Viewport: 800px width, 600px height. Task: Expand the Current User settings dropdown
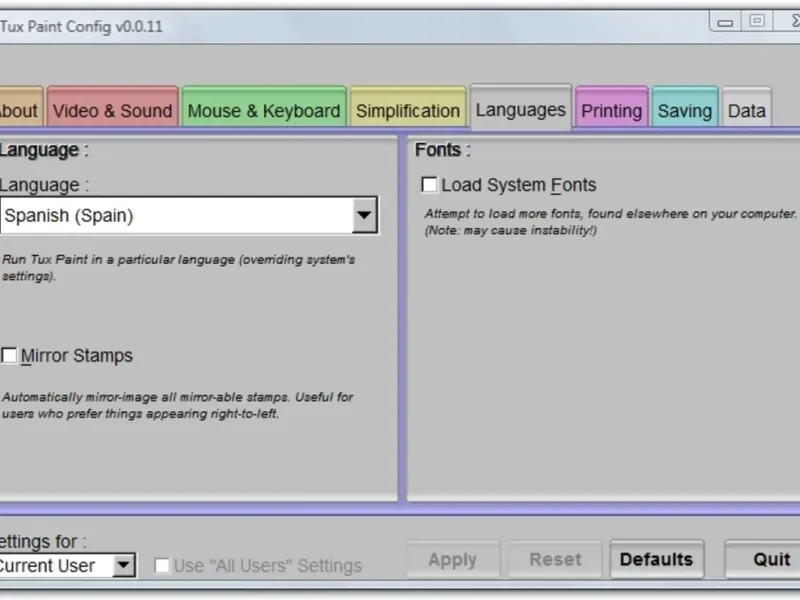tap(123, 565)
